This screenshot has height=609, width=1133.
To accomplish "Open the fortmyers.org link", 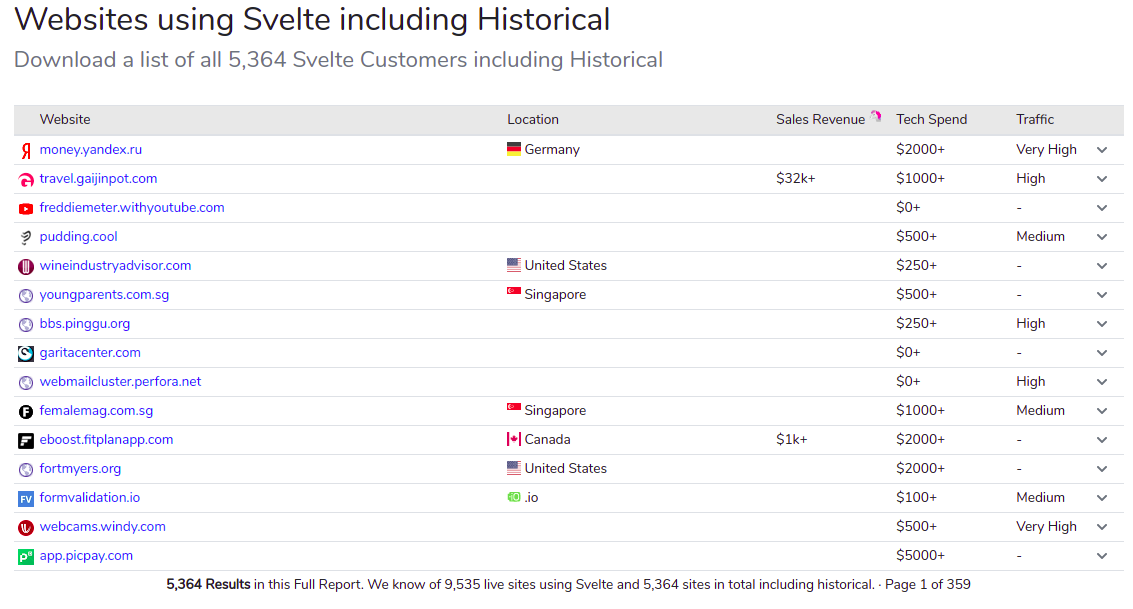I will click(x=80, y=469).
